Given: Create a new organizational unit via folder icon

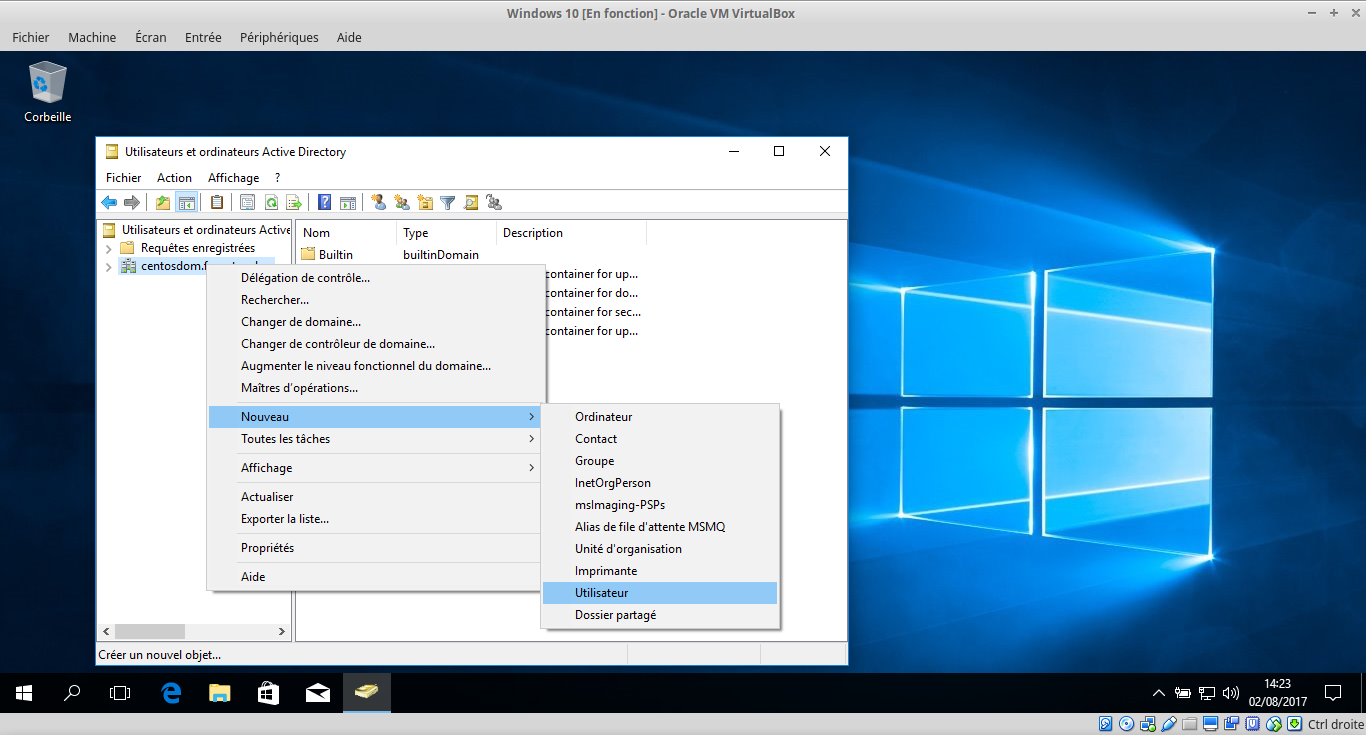Looking at the screenshot, I should (x=425, y=203).
